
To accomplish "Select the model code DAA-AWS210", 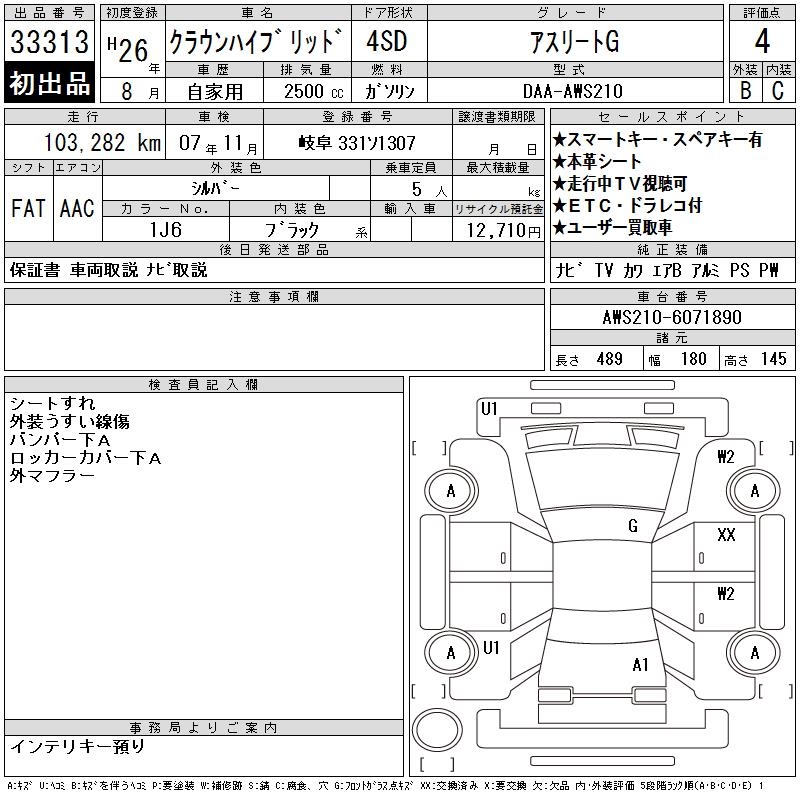I will 573,91.
